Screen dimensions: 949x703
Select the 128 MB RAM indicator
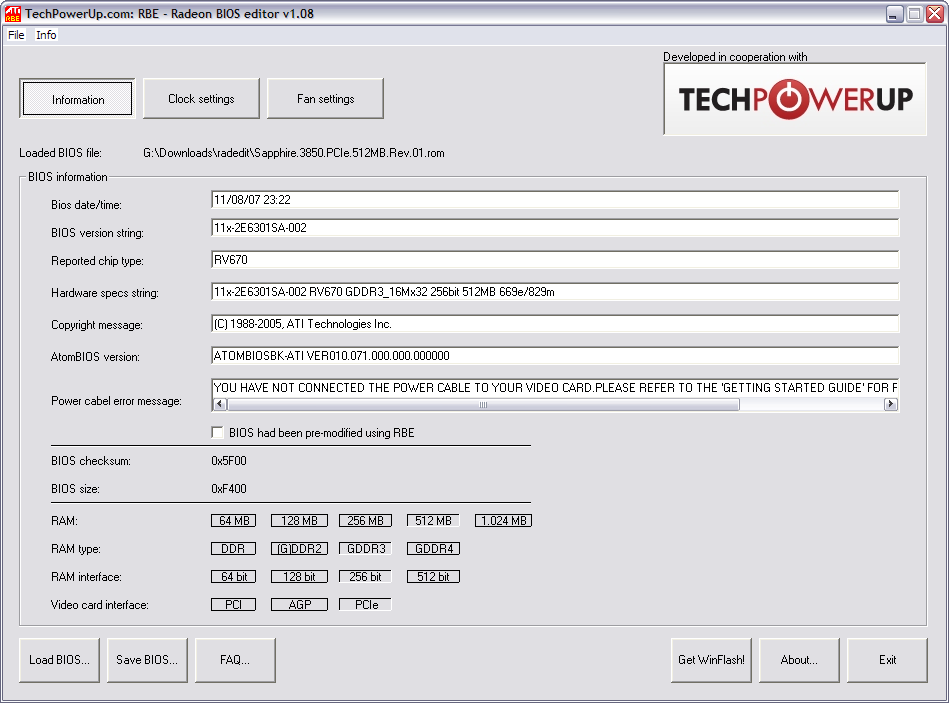pyautogui.click(x=299, y=520)
